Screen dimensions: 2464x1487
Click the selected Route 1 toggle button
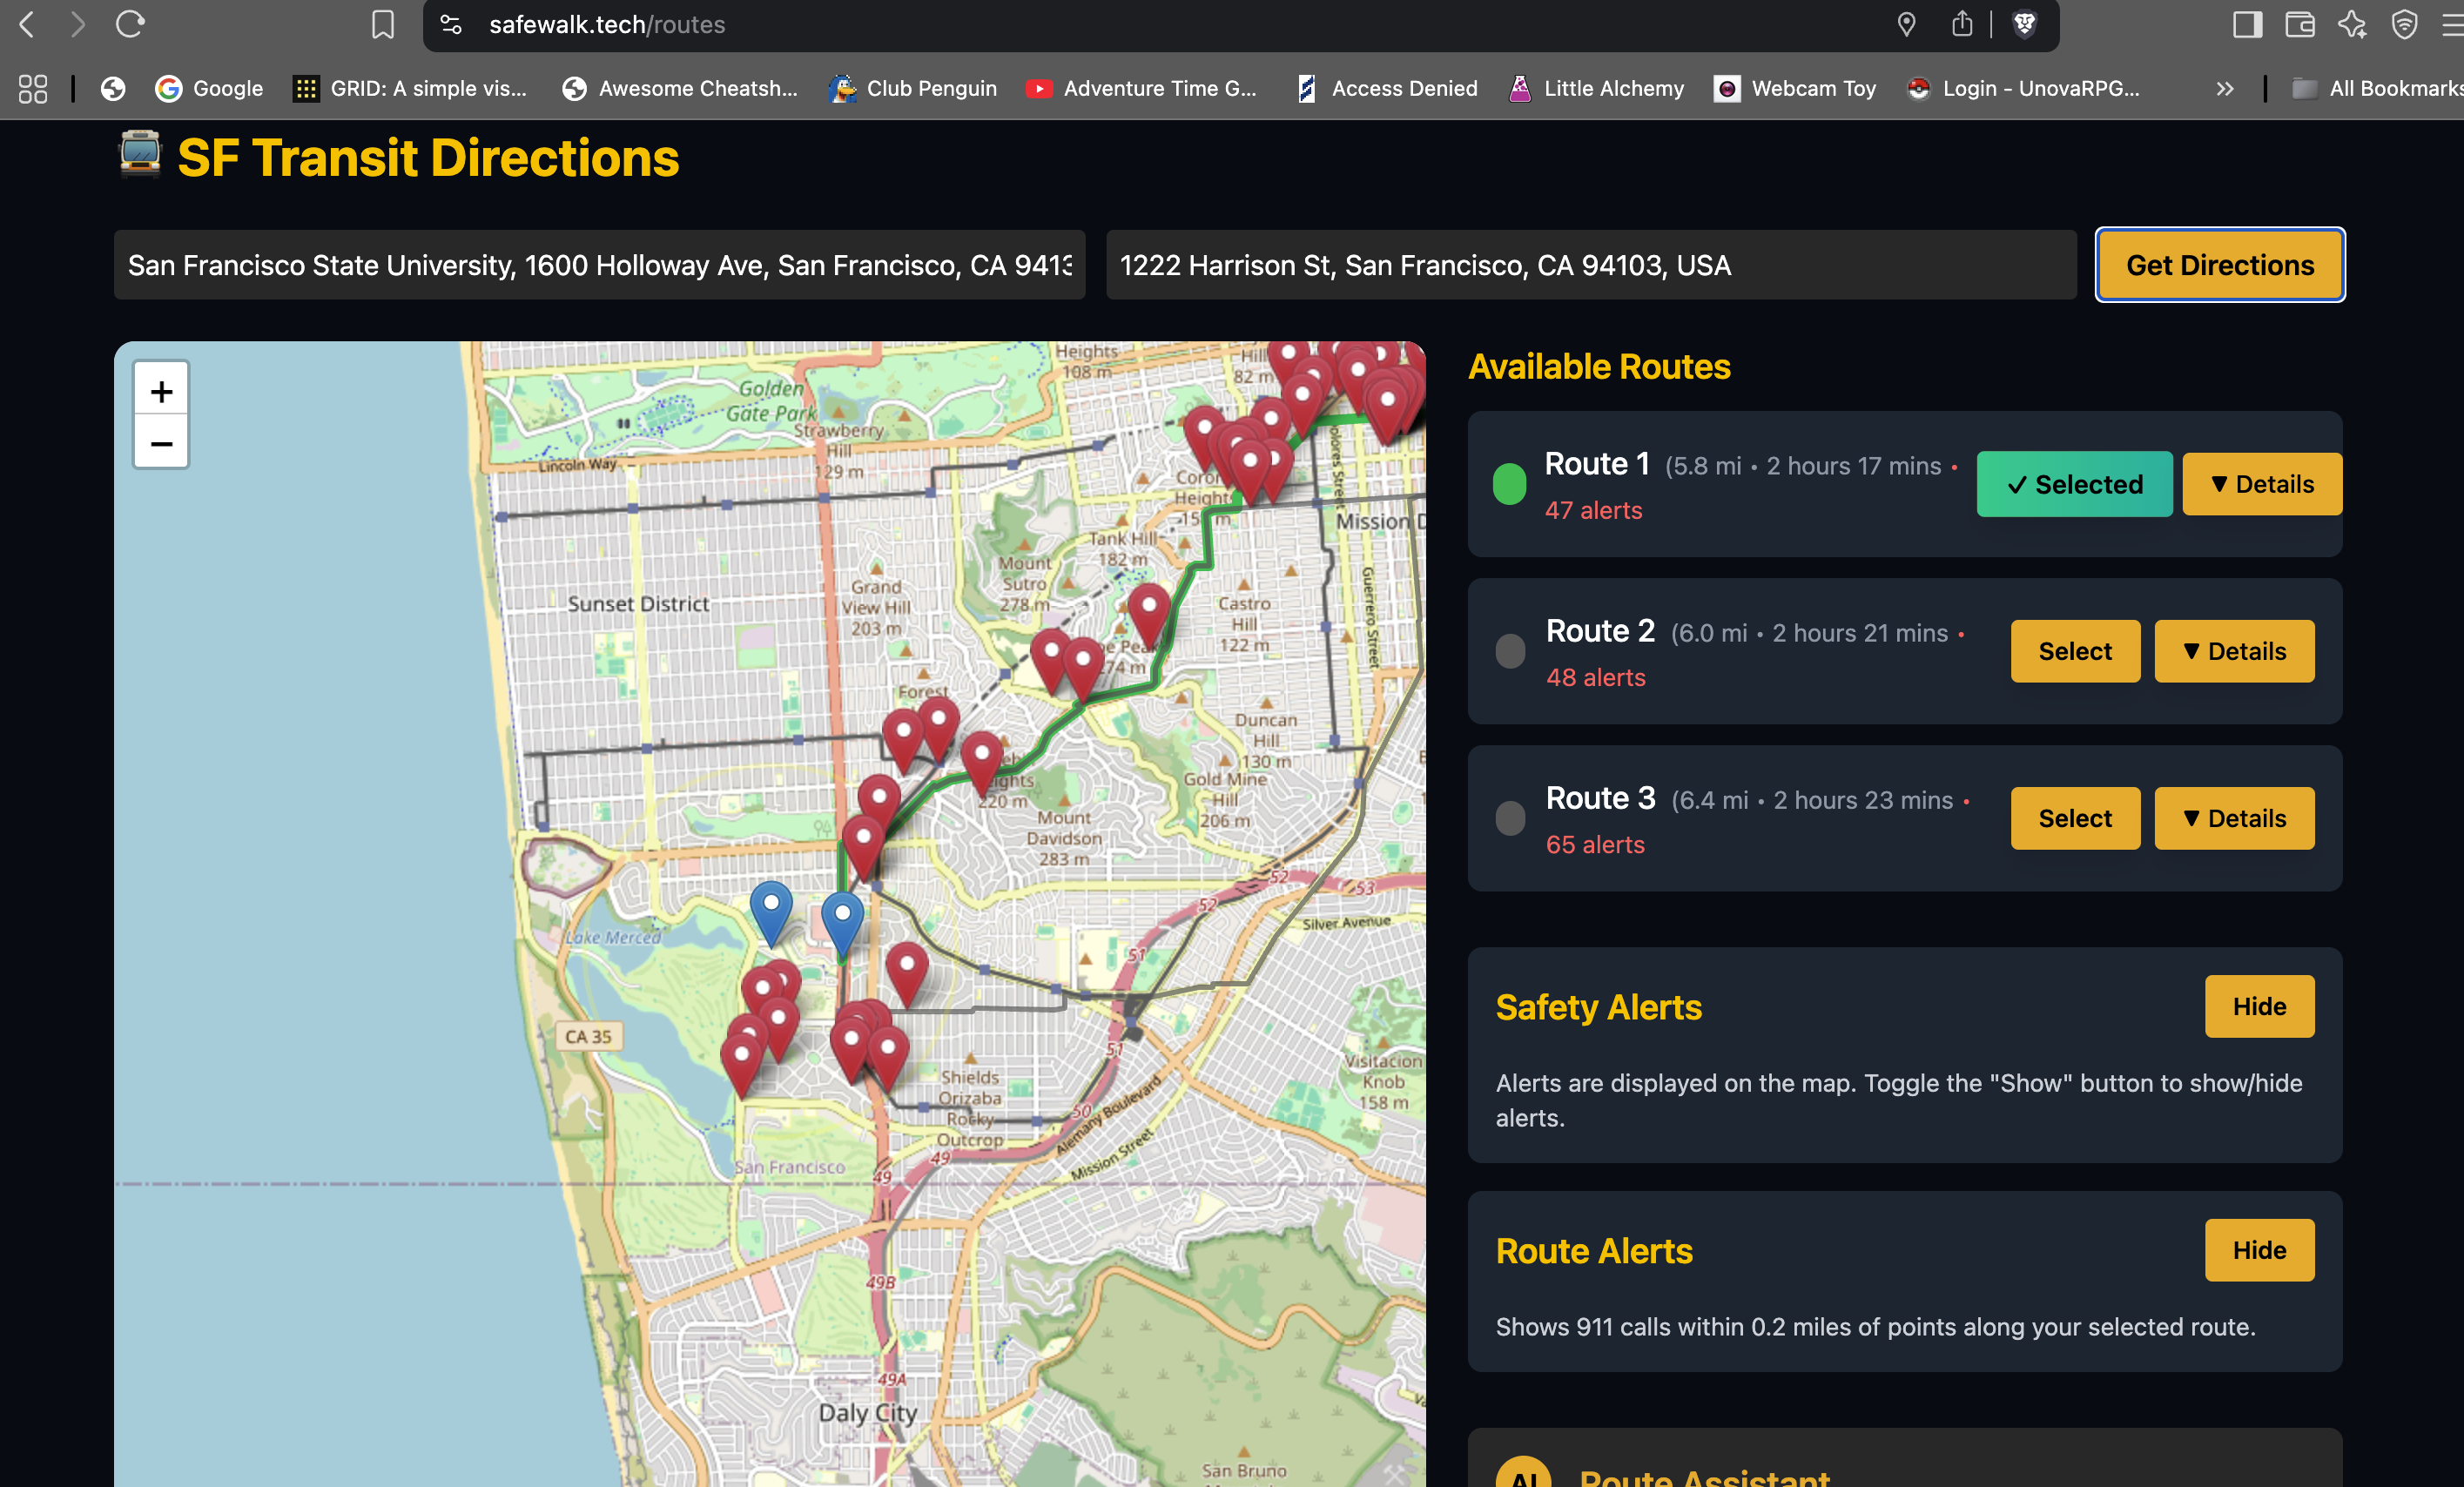[x=2073, y=484]
